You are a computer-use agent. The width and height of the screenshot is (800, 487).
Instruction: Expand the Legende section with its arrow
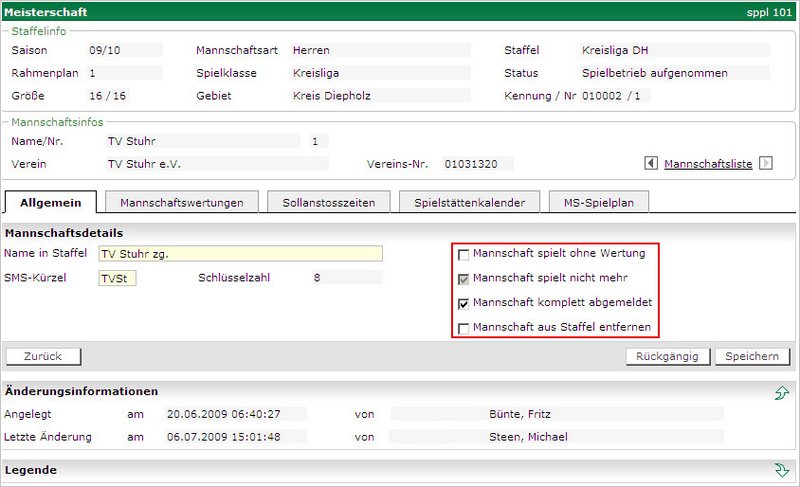tap(782, 470)
